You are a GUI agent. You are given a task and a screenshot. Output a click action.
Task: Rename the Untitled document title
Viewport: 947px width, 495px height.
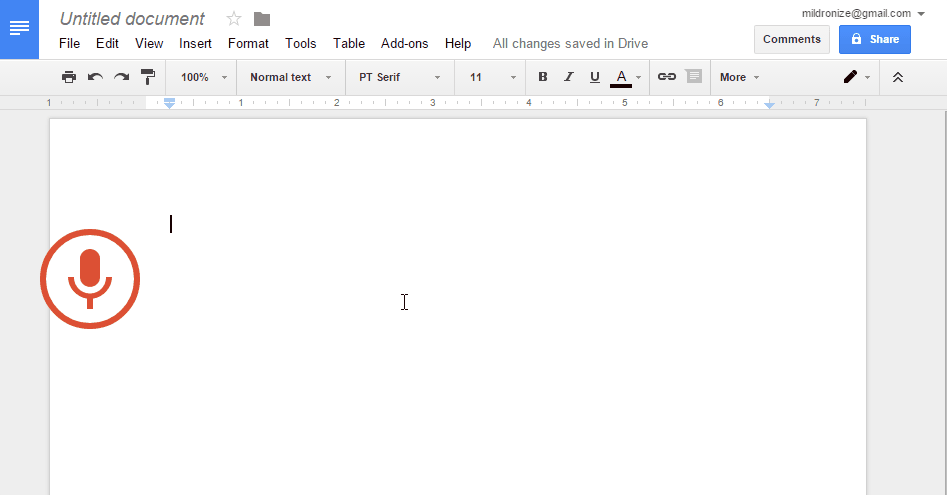[132, 19]
